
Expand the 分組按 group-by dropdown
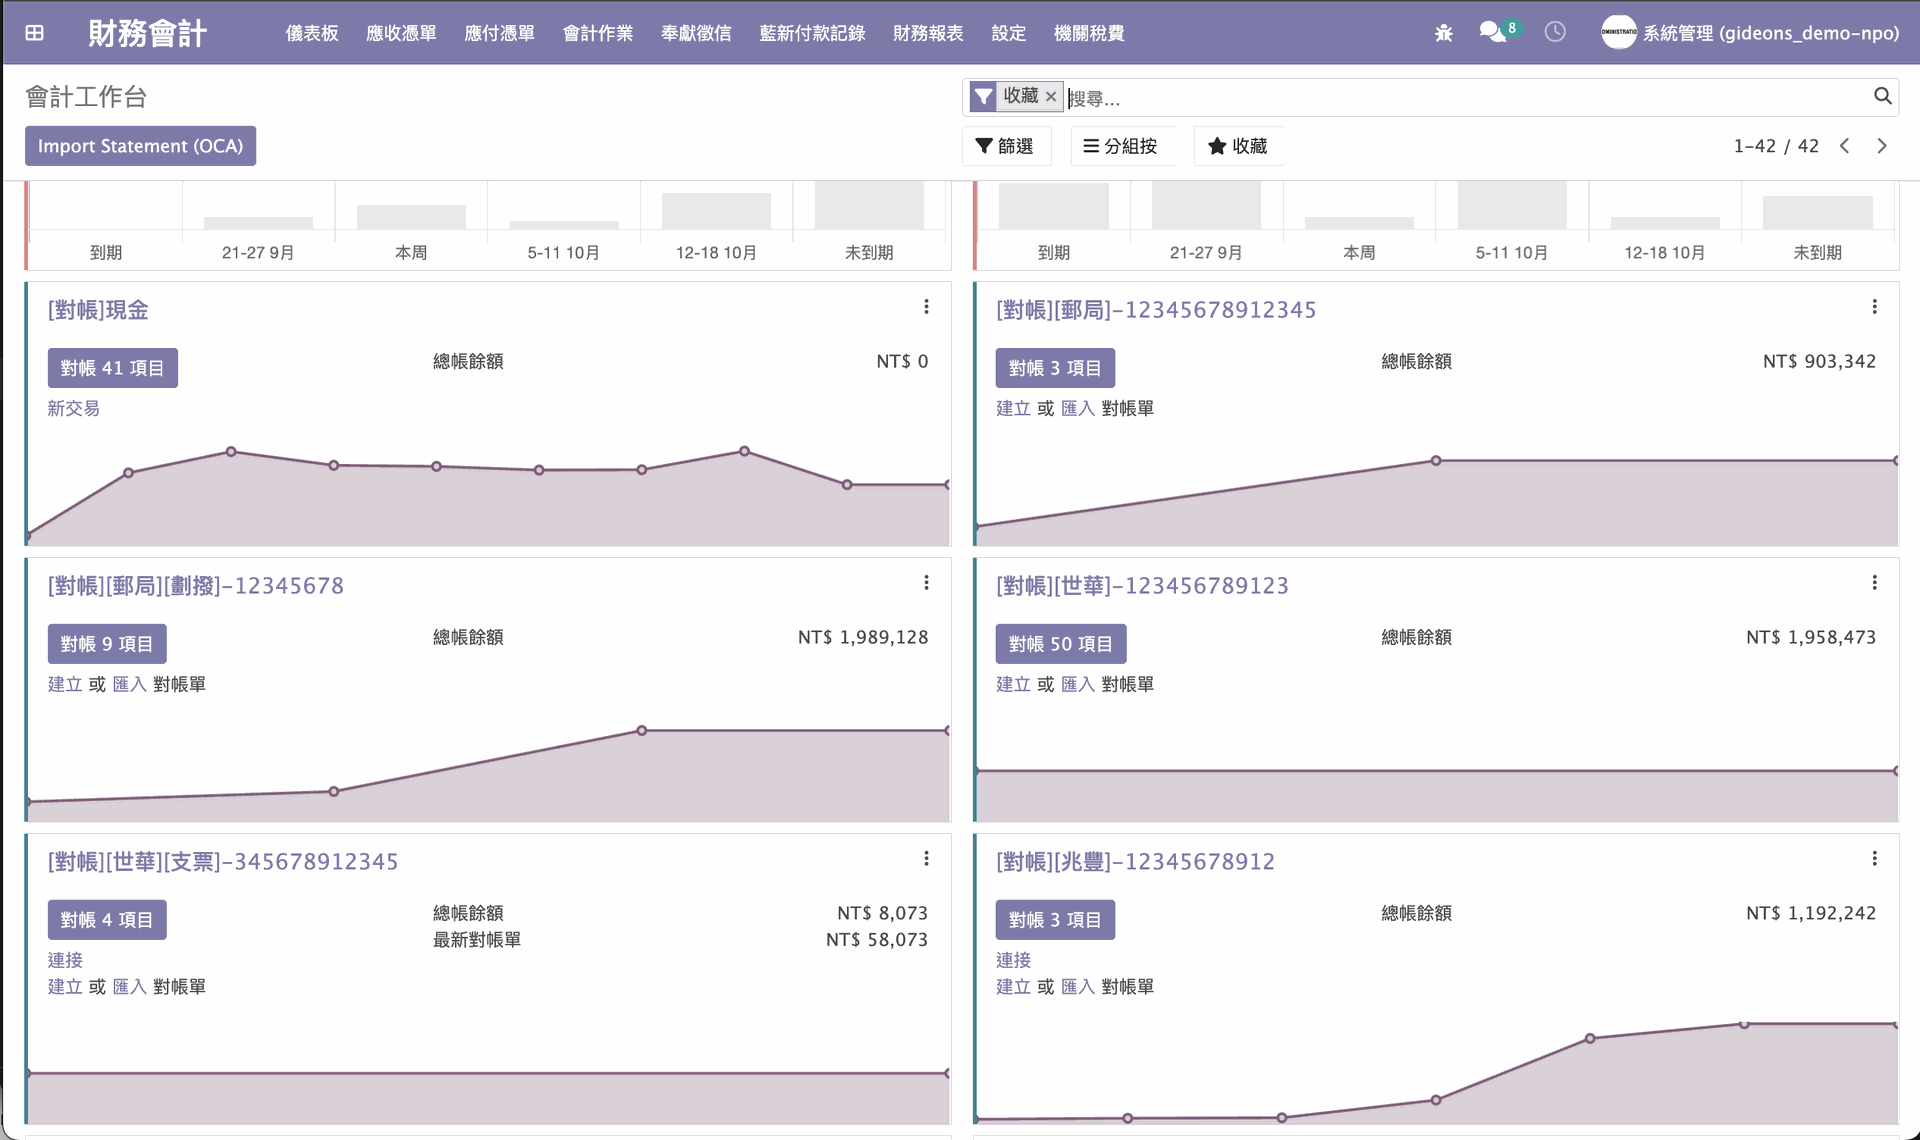click(x=1120, y=146)
